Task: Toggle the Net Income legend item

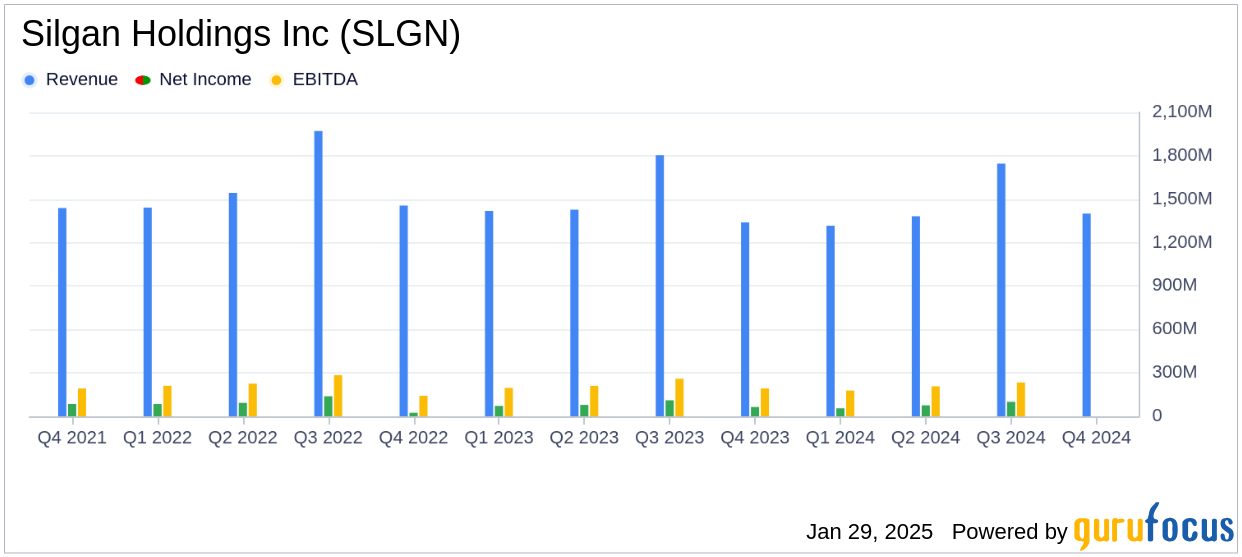Action: point(193,80)
